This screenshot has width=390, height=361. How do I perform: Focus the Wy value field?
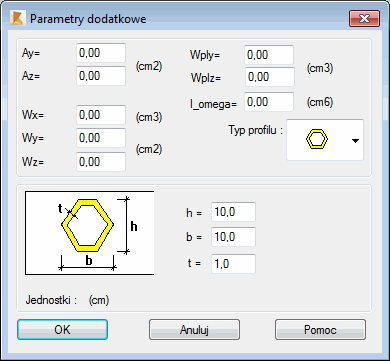tap(101, 138)
